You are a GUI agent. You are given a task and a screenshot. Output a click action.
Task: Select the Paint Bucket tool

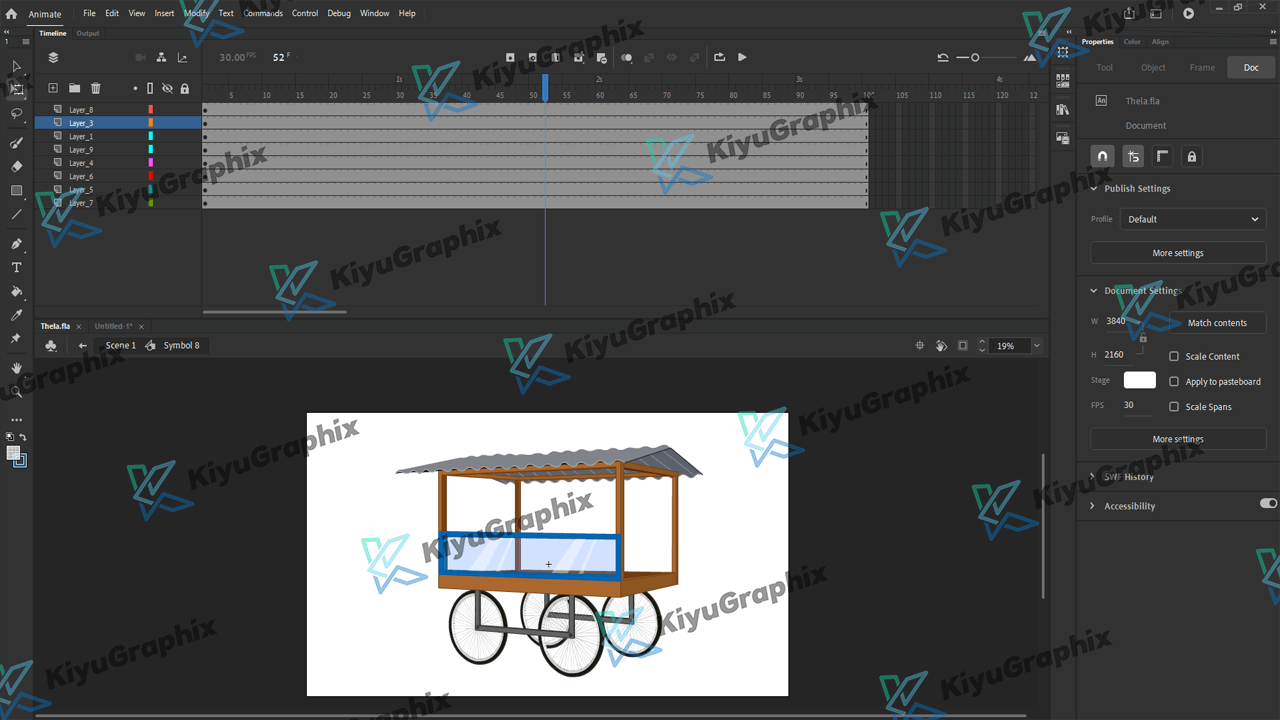(x=16, y=292)
